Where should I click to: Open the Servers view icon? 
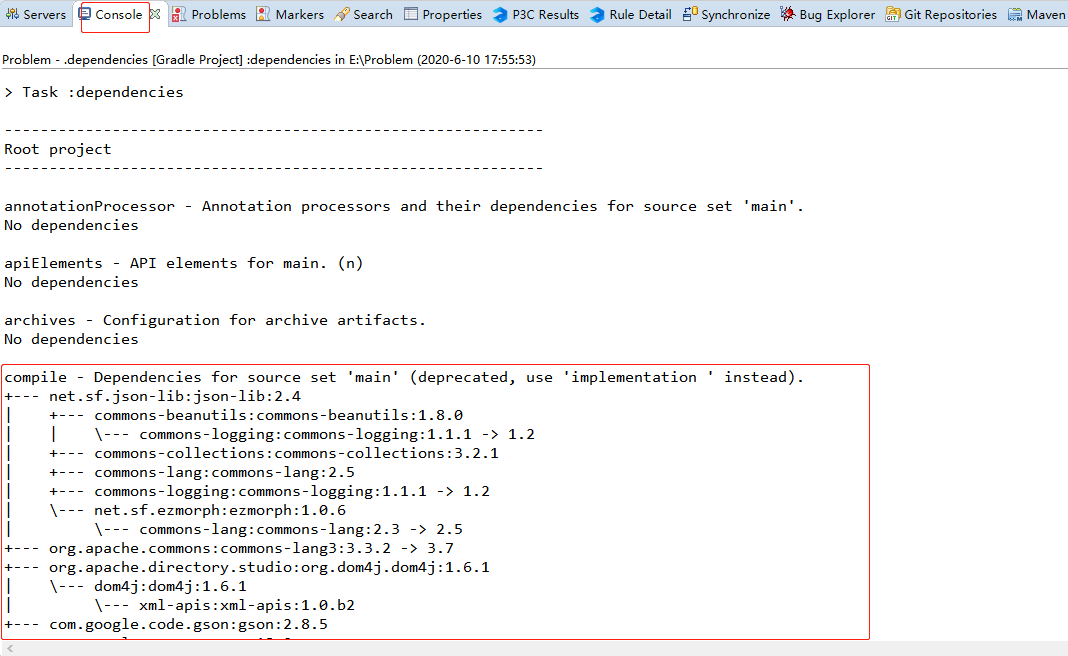(x=10, y=14)
